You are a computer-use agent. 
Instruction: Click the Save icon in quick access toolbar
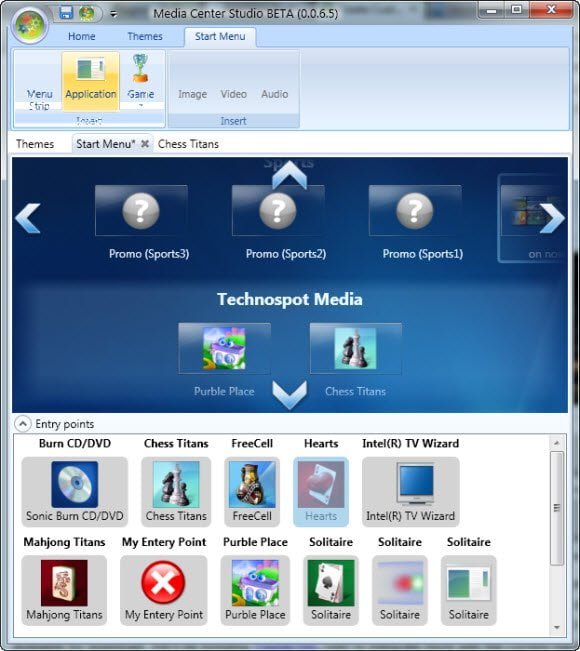coord(66,12)
